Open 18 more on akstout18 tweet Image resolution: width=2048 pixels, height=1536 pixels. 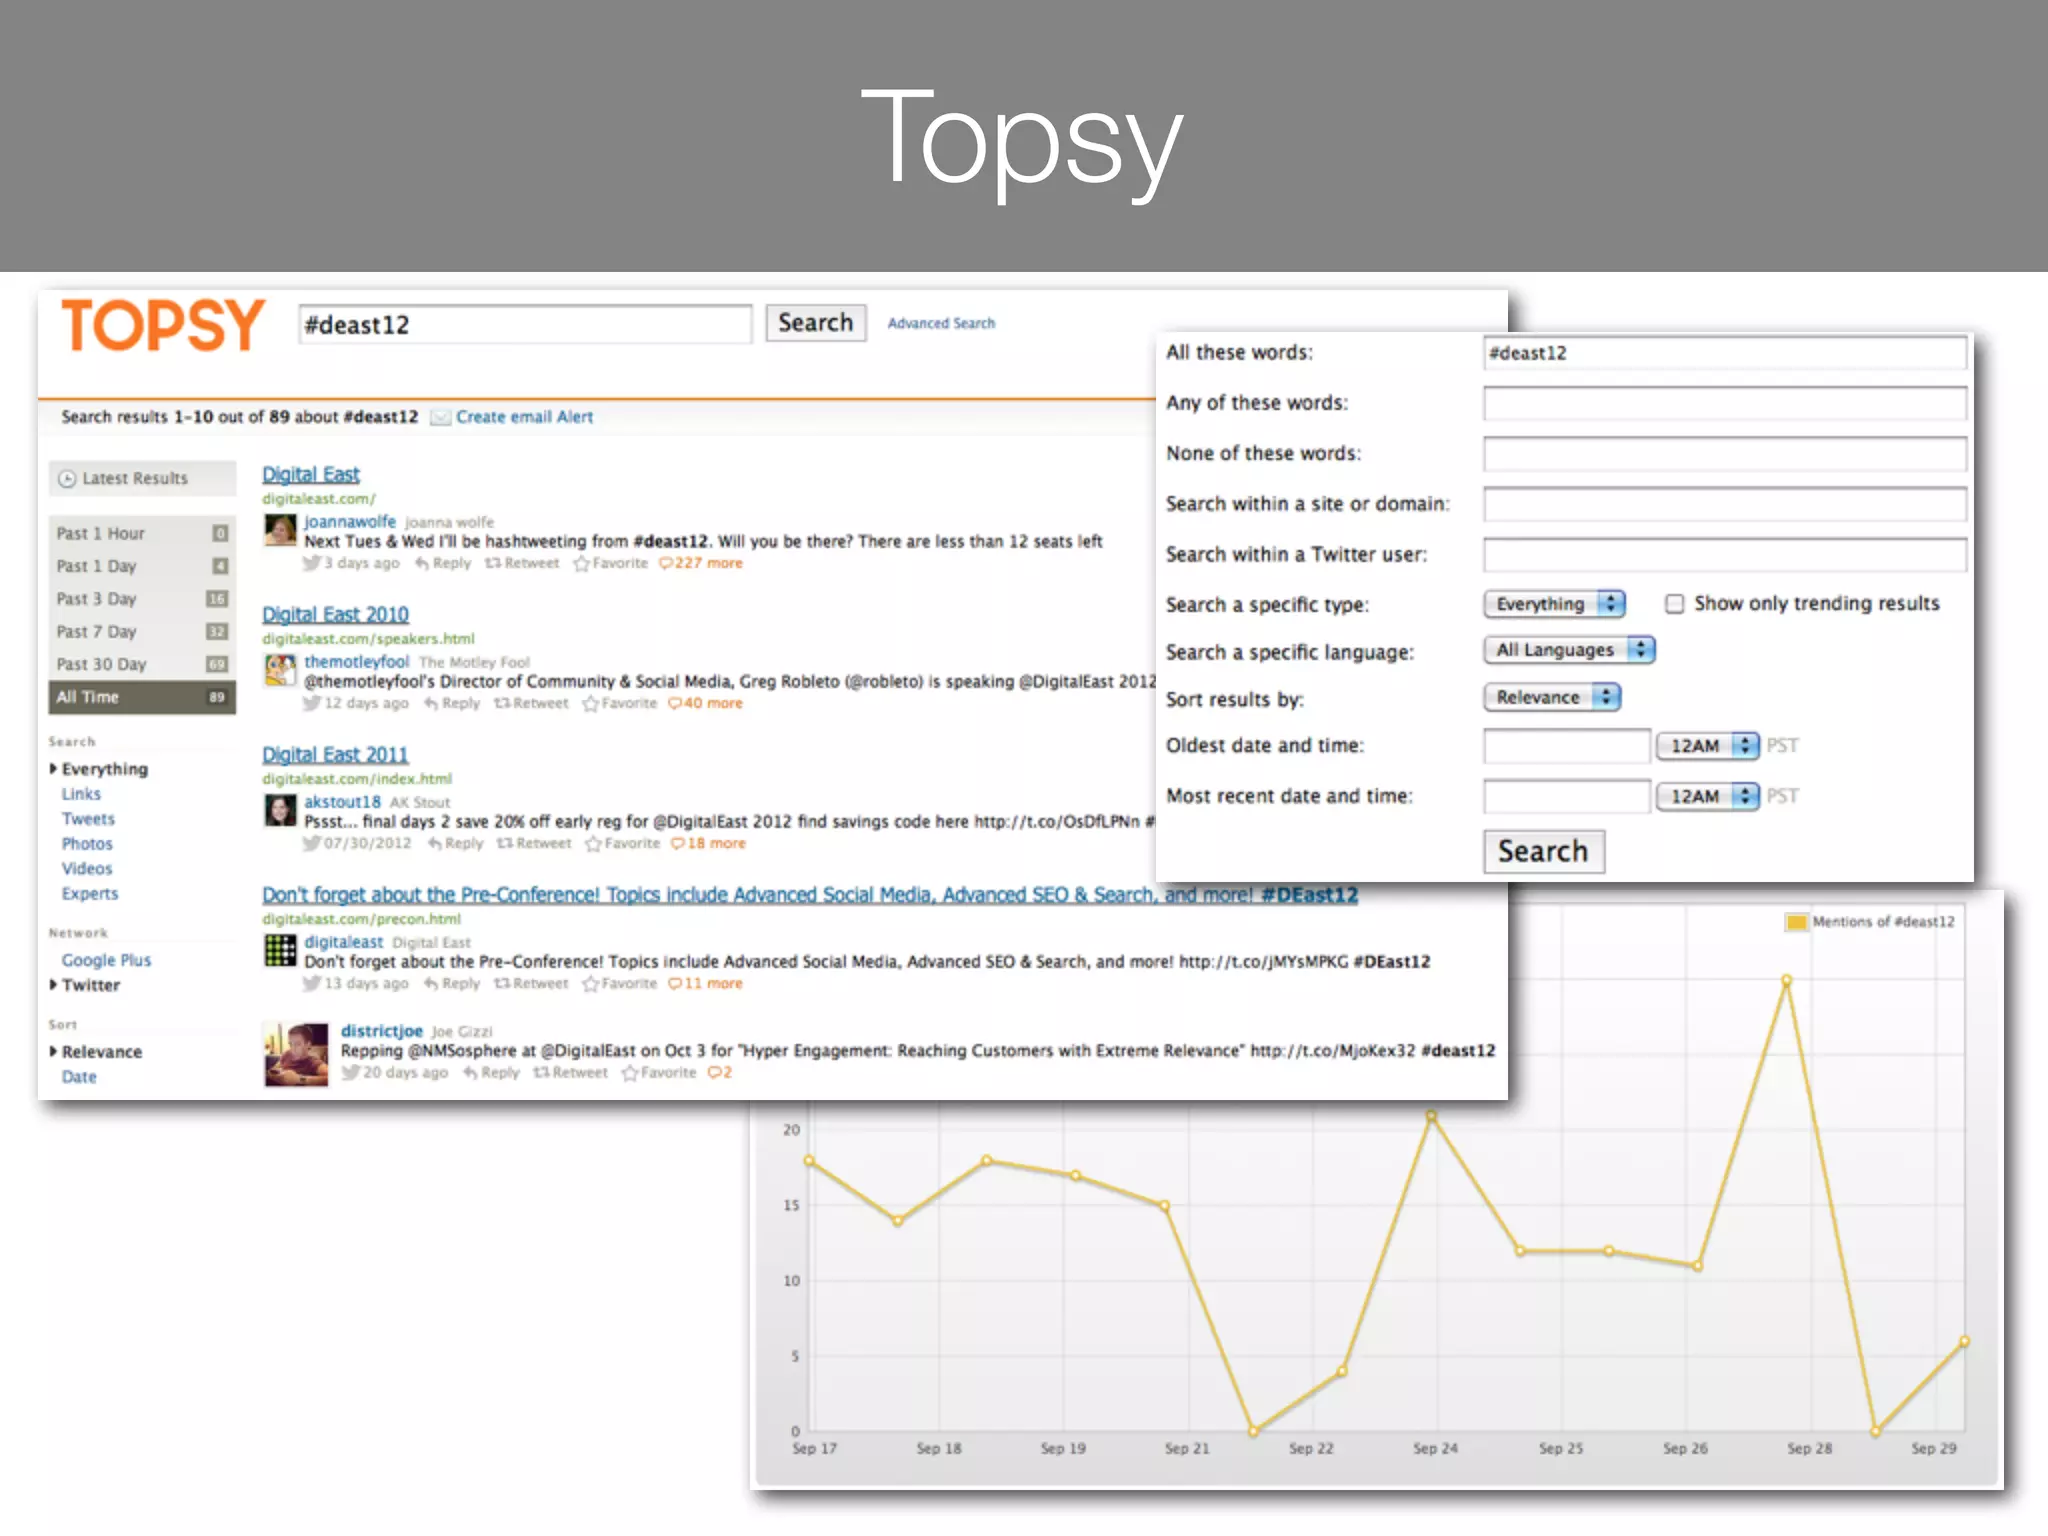coord(708,843)
